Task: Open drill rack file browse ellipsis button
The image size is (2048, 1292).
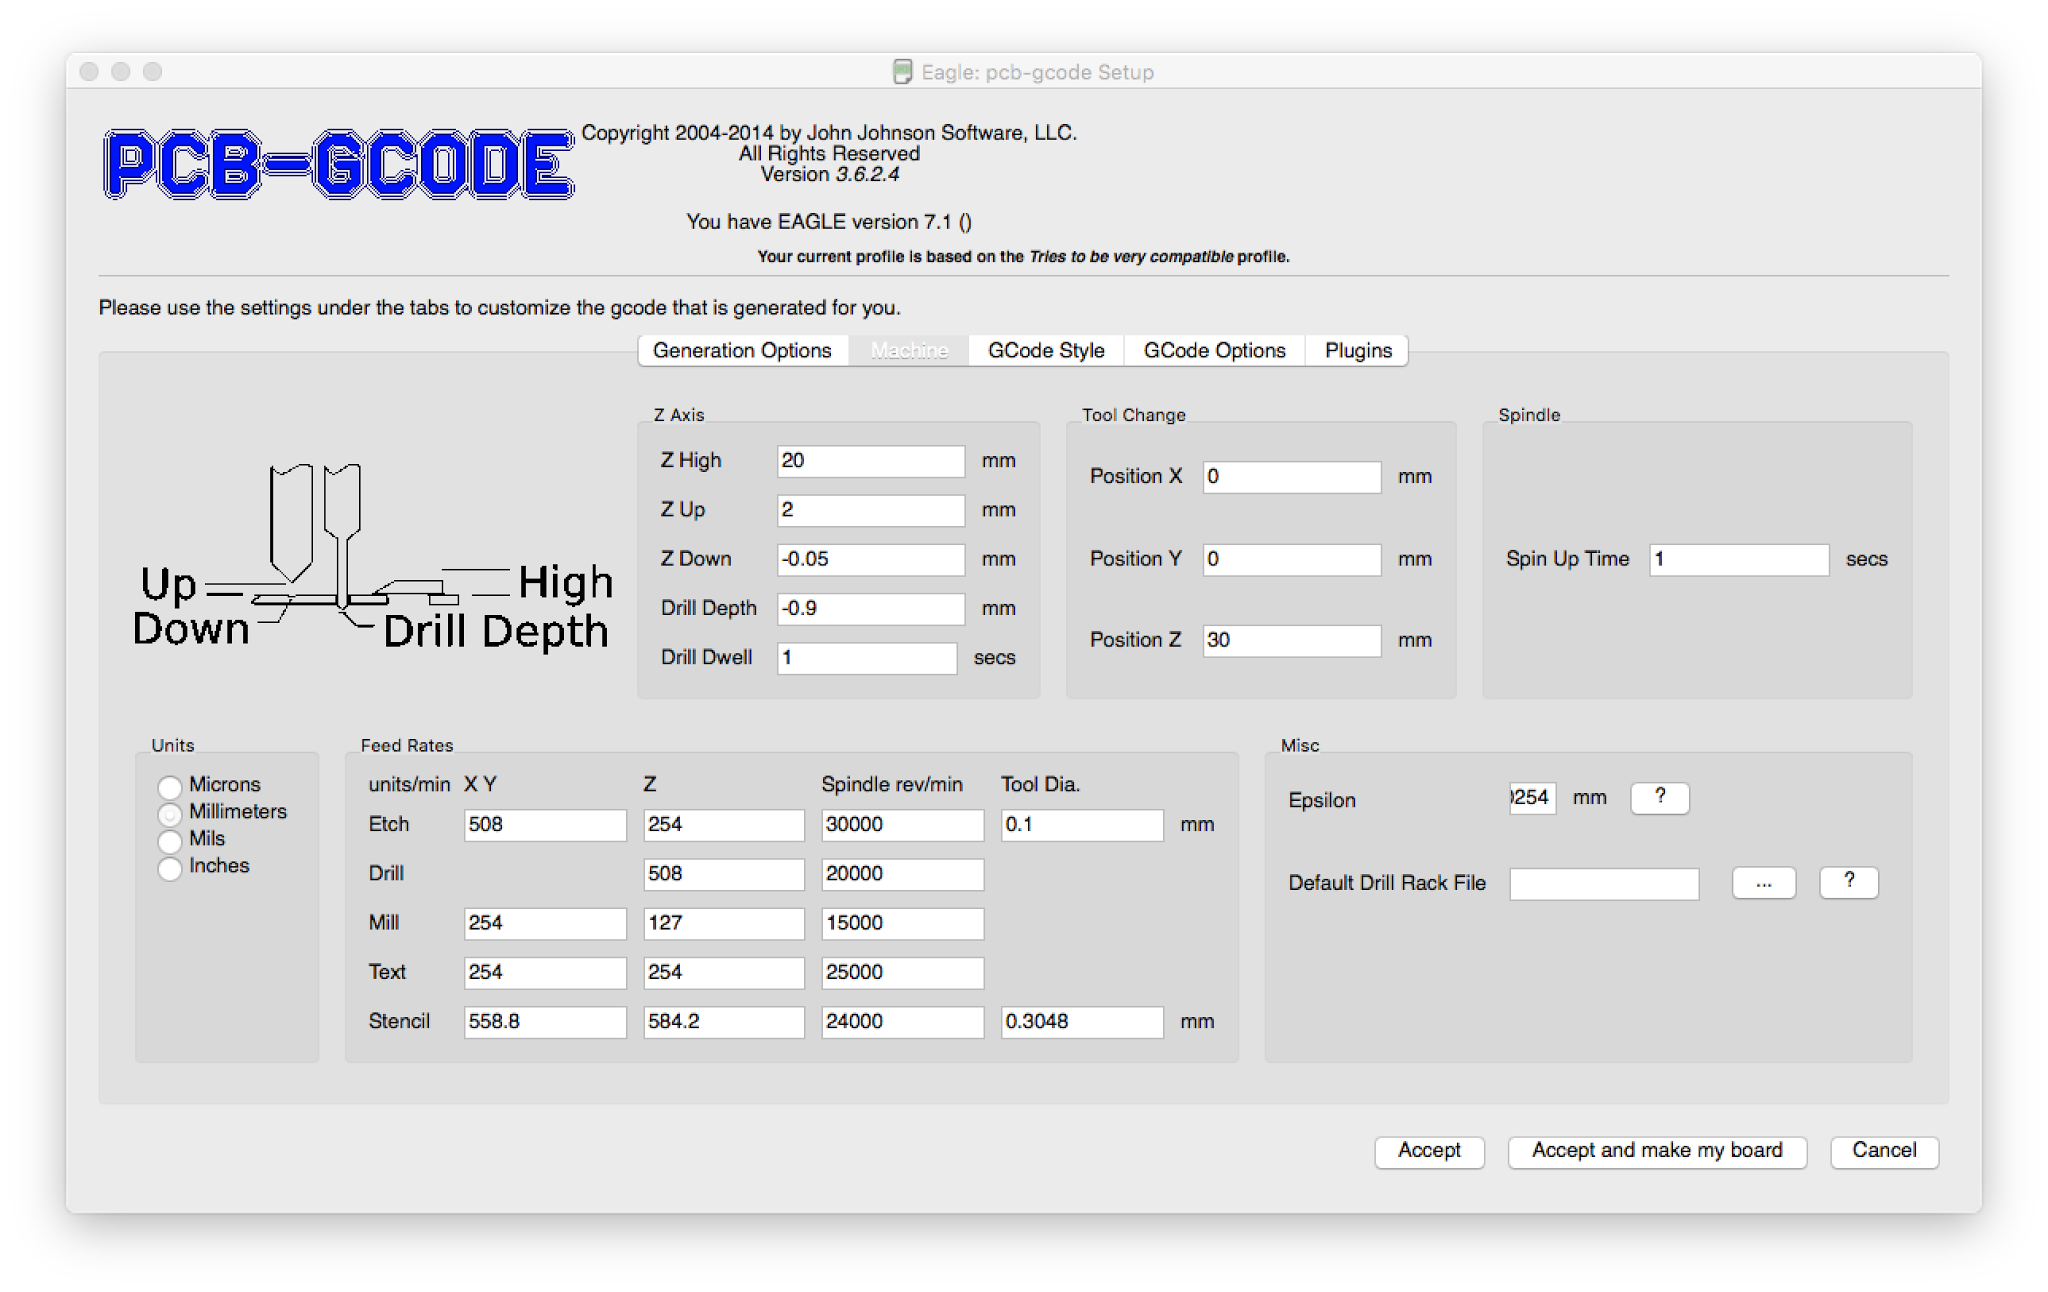Action: [x=1763, y=882]
